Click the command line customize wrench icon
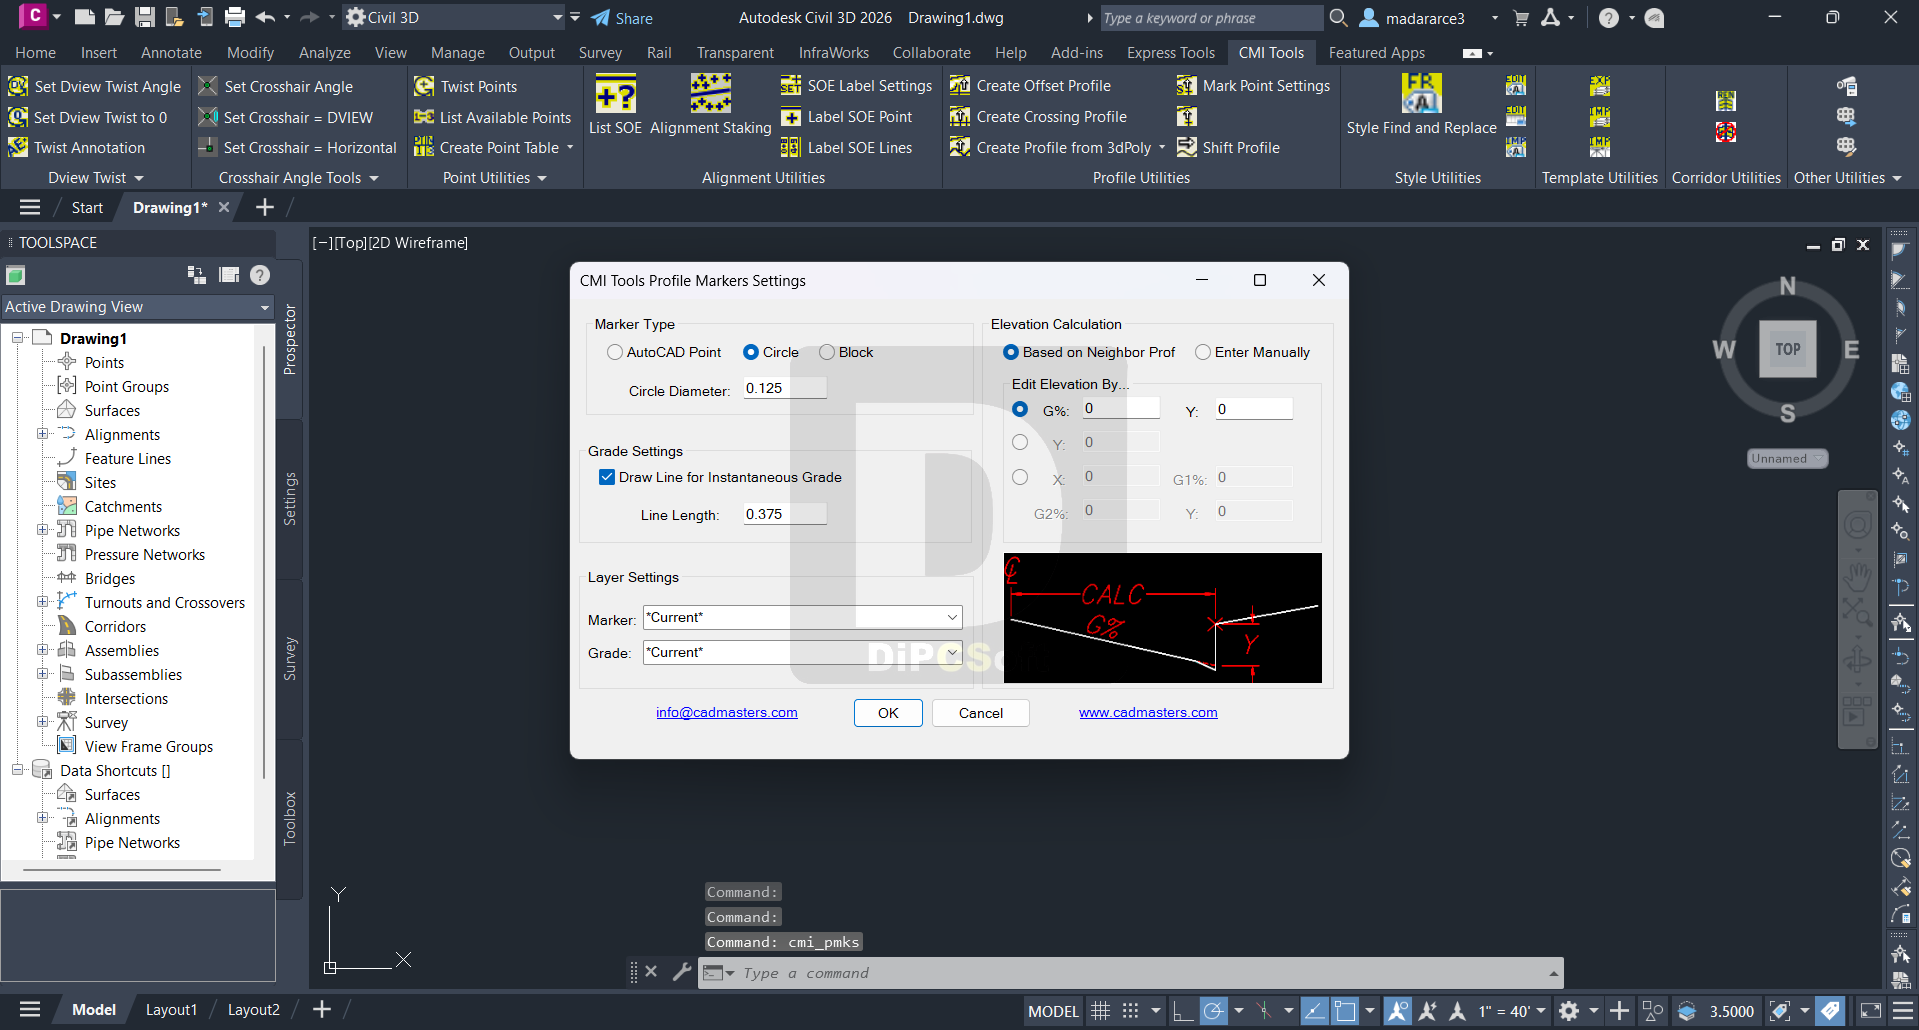The height and width of the screenshot is (1030, 1919). pos(682,971)
